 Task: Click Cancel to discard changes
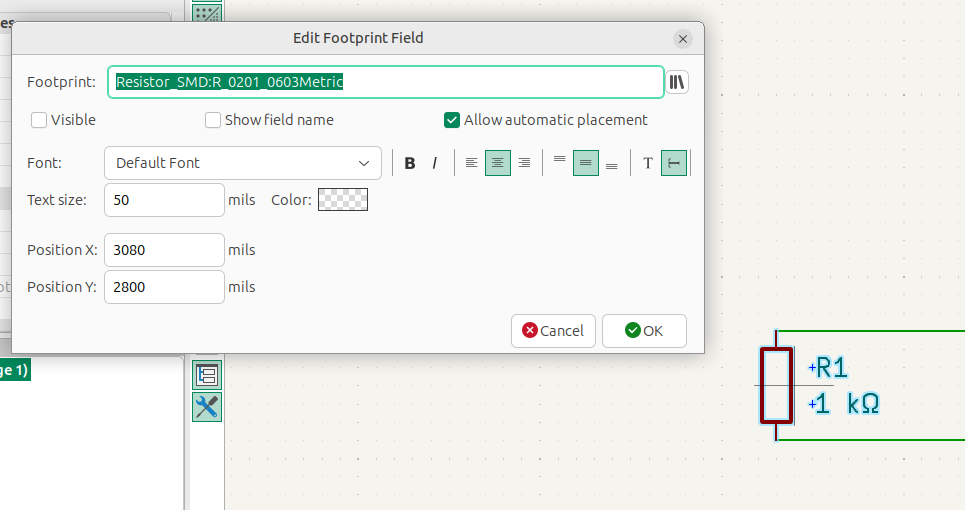[x=553, y=331]
